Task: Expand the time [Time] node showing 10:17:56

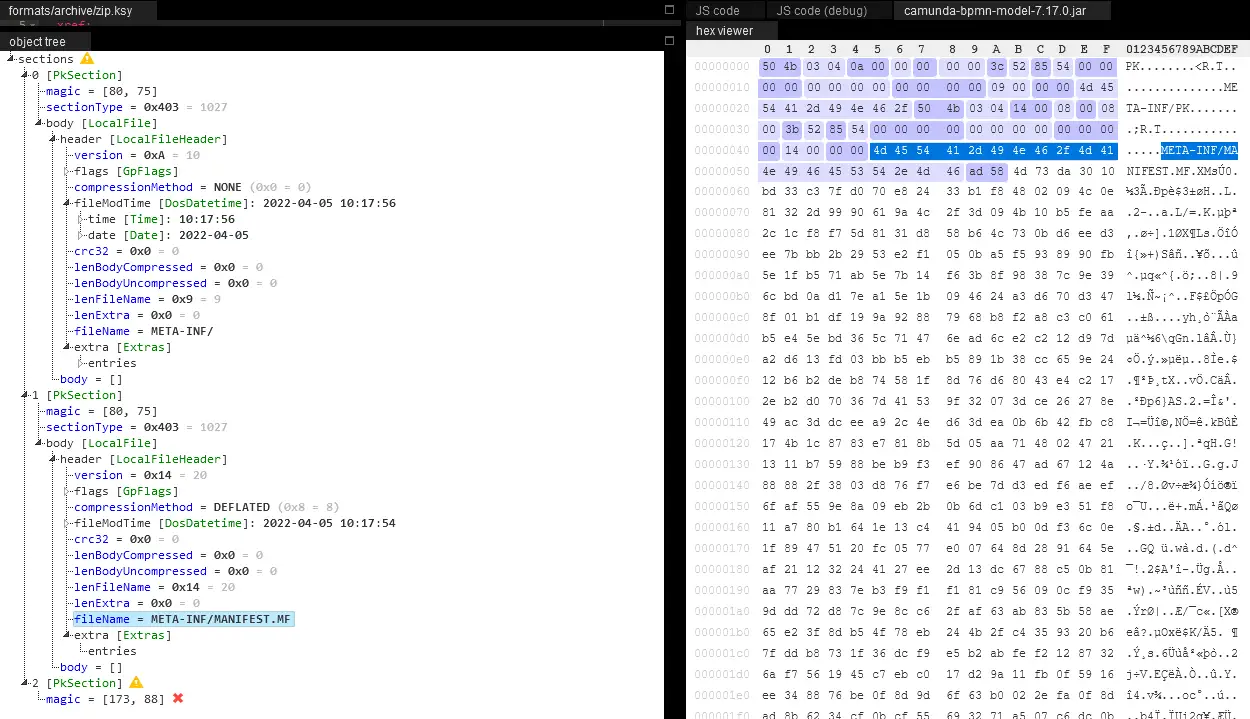Action: [81, 220]
